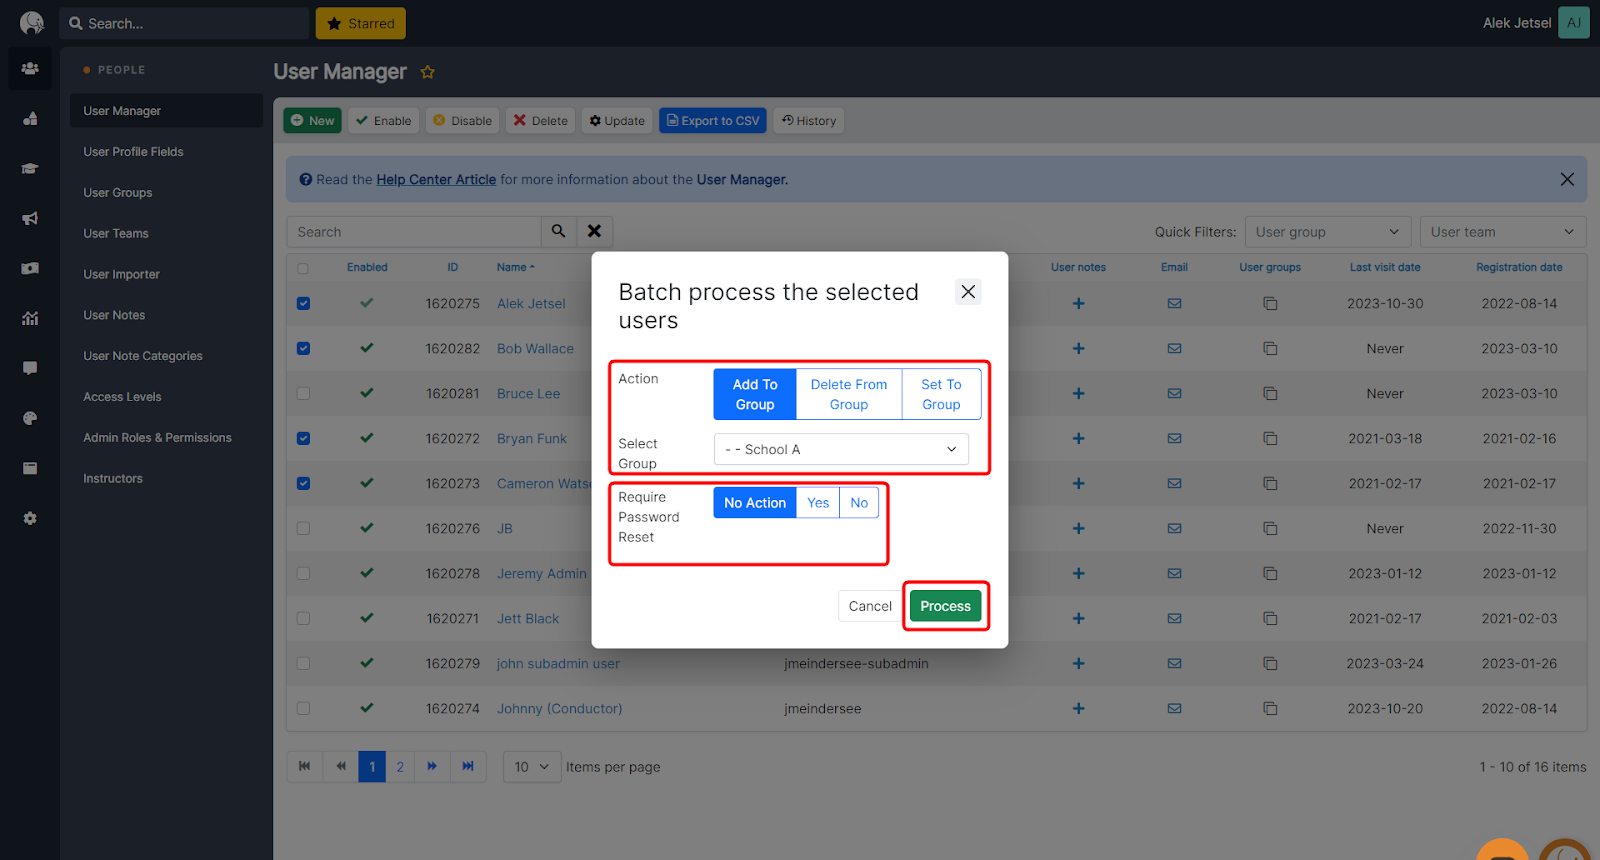The image size is (1600, 860).
Task: Open the settings gear sidebar icon
Action: [30, 518]
